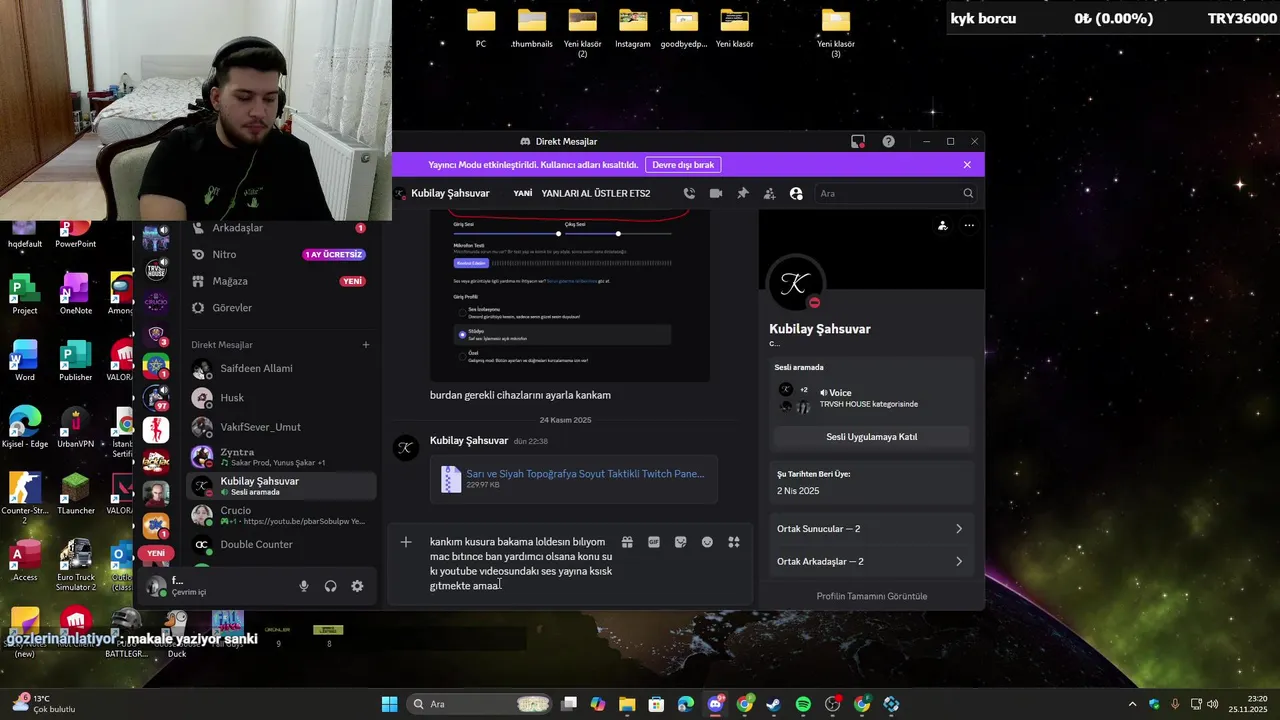This screenshot has width=1280, height=720.
Task: Open Discord from the taskbar
Action: tap(716, 704)
